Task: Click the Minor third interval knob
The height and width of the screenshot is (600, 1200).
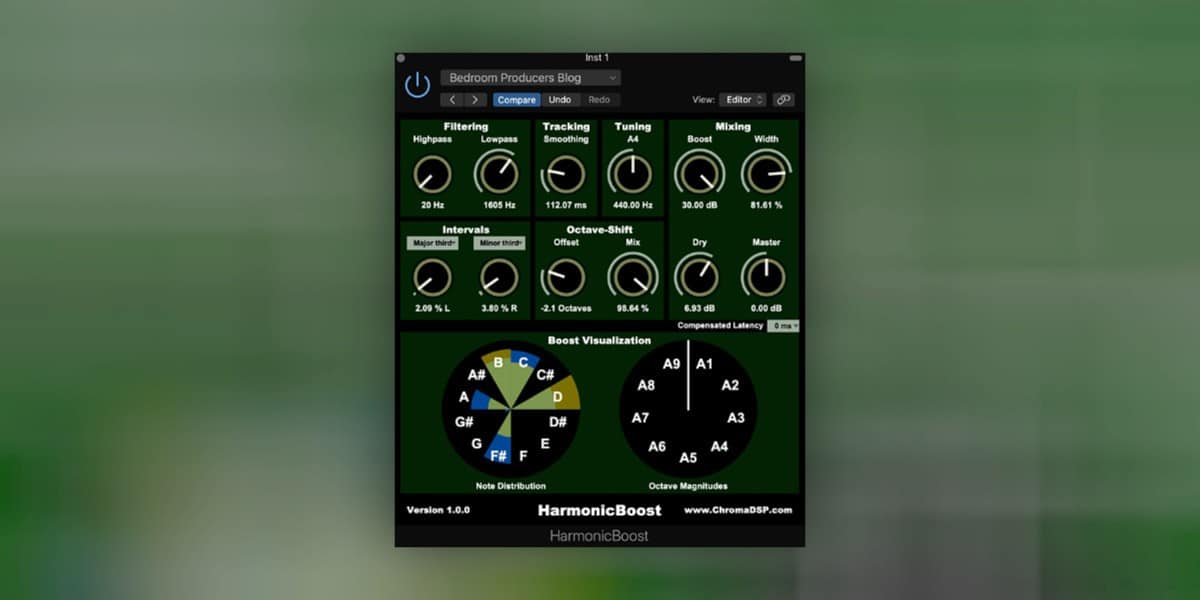Action: coord(498,278)
